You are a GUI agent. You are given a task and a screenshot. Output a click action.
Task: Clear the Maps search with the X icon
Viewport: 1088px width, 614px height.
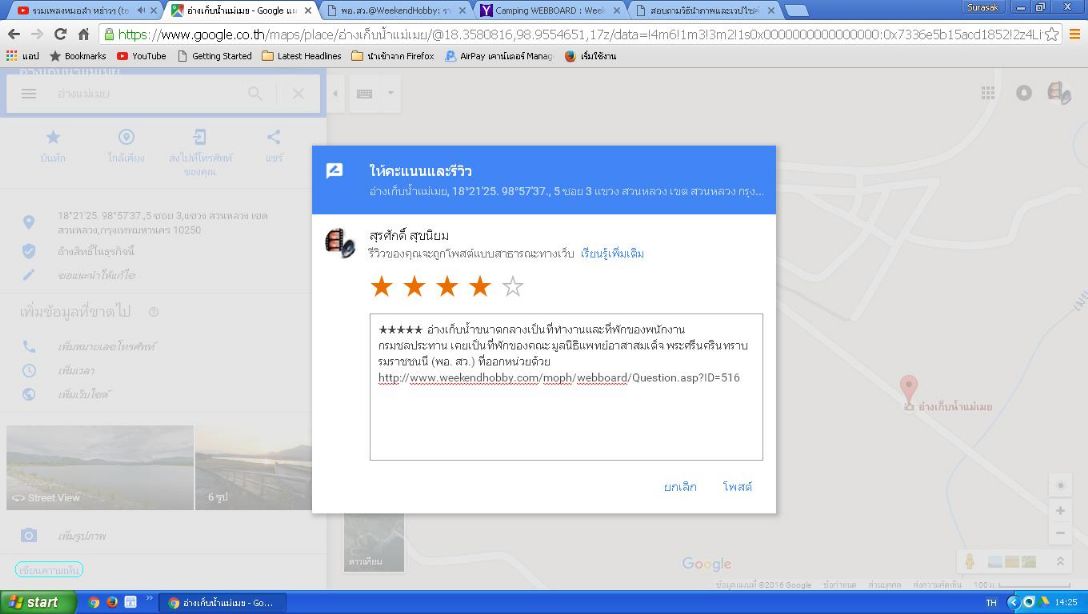click(x=298, y=93)
